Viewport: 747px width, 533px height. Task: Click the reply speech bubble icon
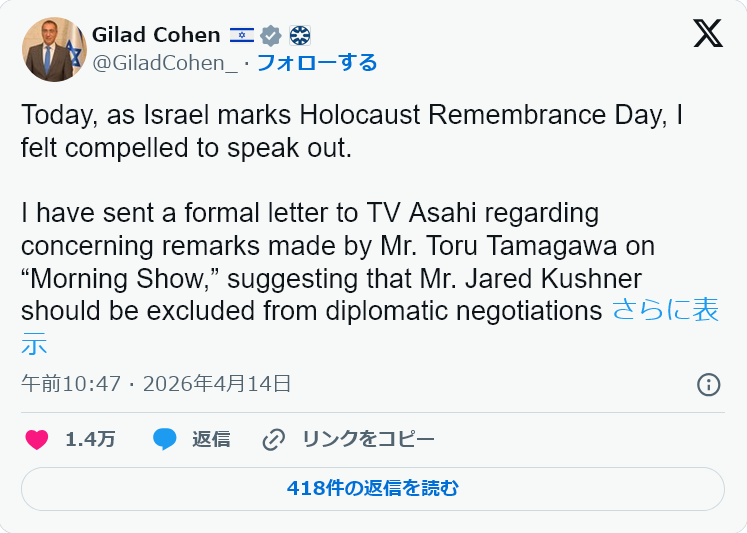coord(165,439)
